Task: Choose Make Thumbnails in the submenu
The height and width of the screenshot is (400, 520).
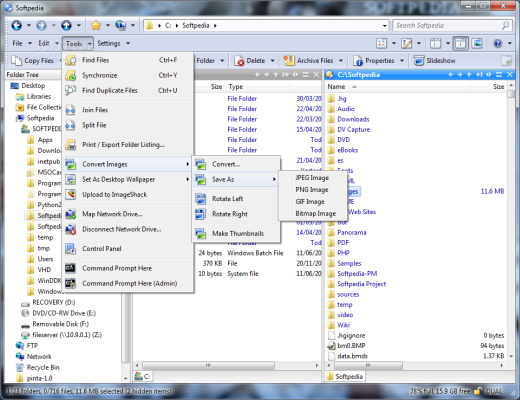Action: (236, 233)
